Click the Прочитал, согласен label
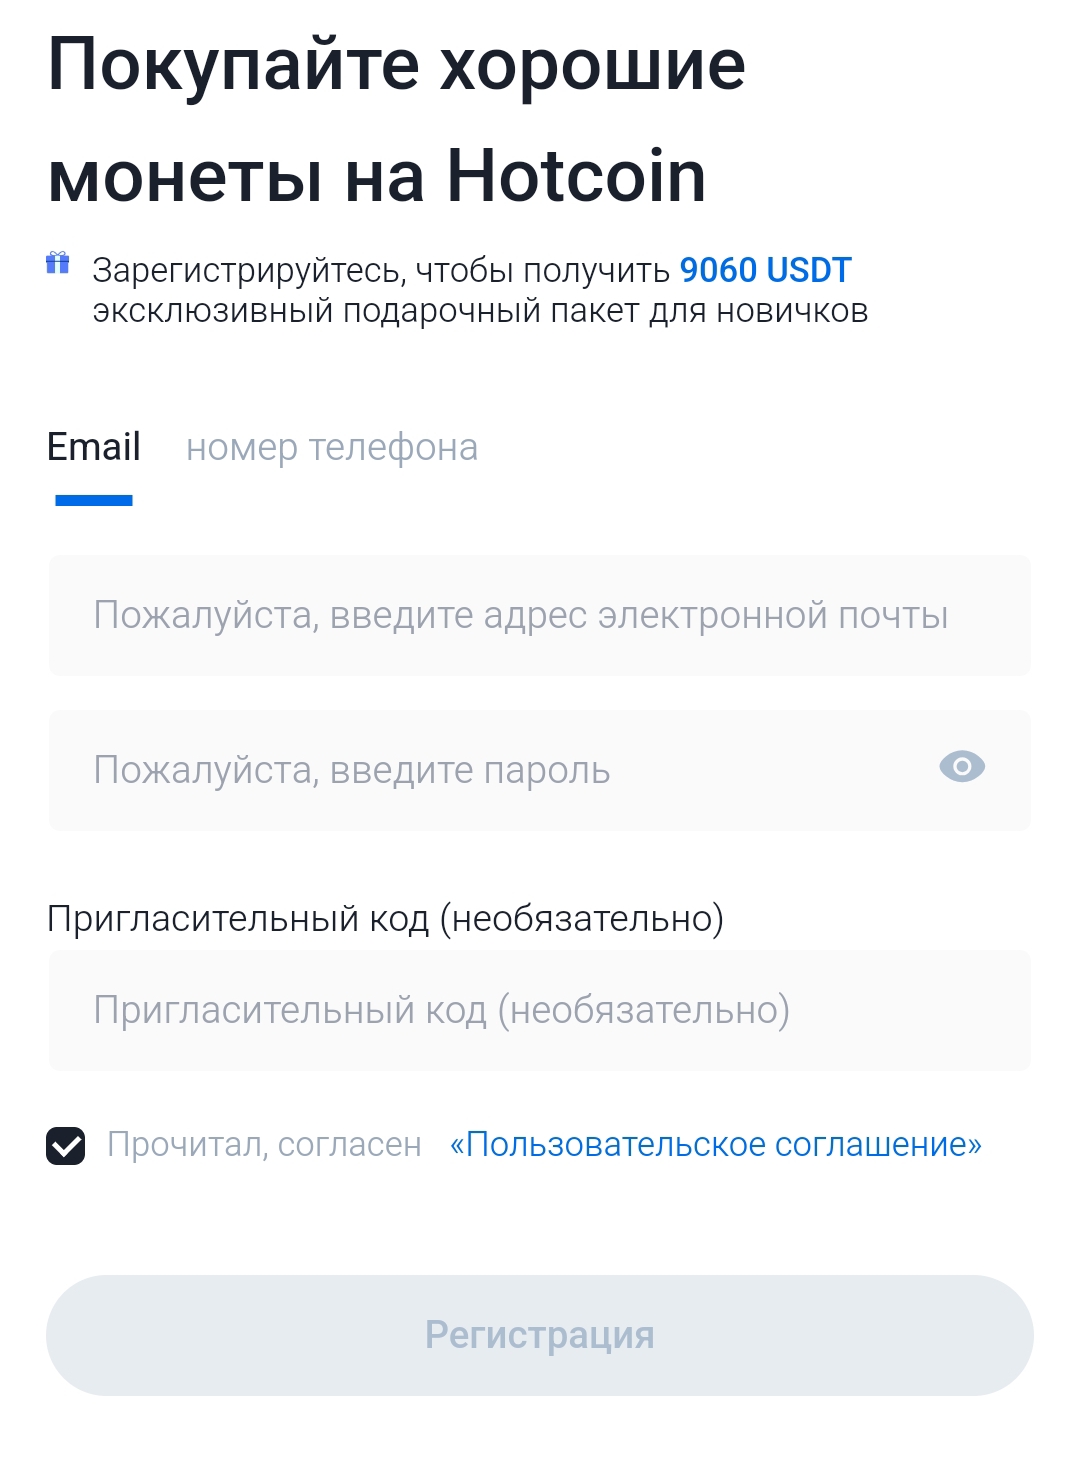Viewport: 1080px width, 1470px height. tap(265, 1144)
